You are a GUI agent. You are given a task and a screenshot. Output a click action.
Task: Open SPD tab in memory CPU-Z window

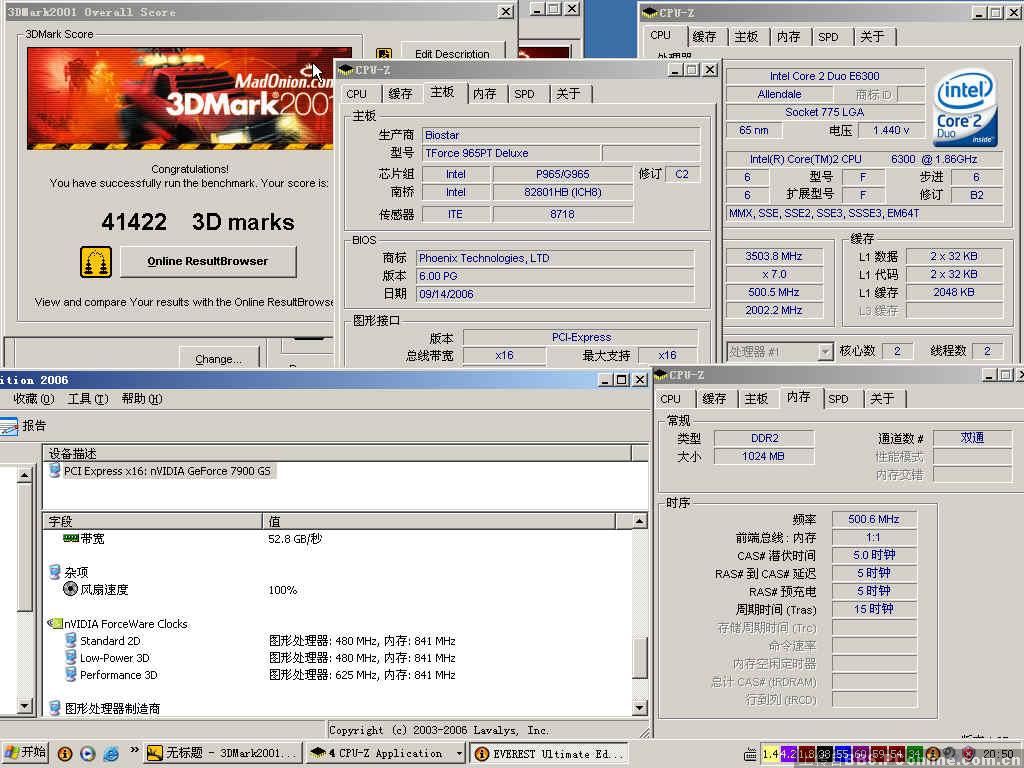click(838, 399)
